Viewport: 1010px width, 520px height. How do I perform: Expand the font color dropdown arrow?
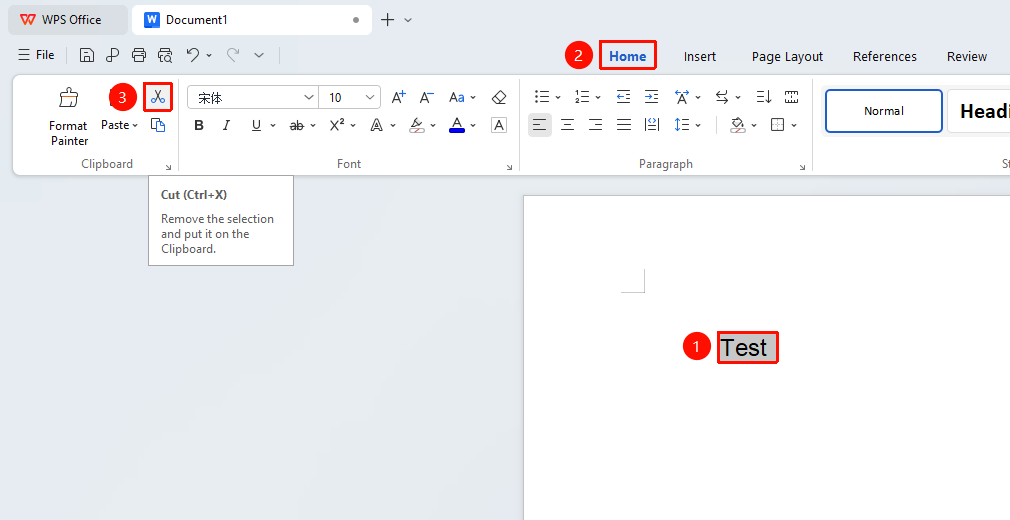[473, 126]
